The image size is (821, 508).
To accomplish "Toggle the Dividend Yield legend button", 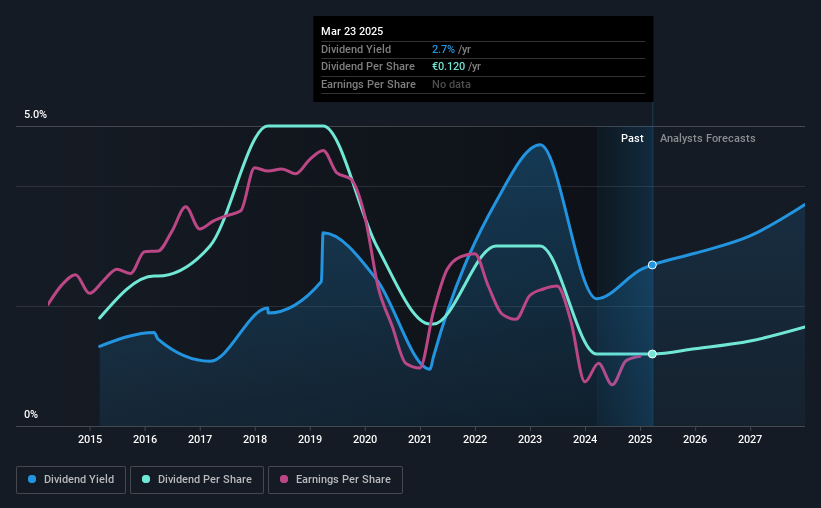I will point(71,480).
